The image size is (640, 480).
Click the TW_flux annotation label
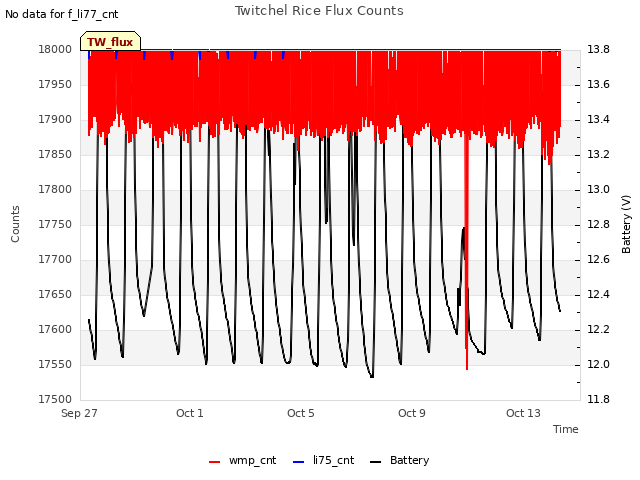pos(110,42)
